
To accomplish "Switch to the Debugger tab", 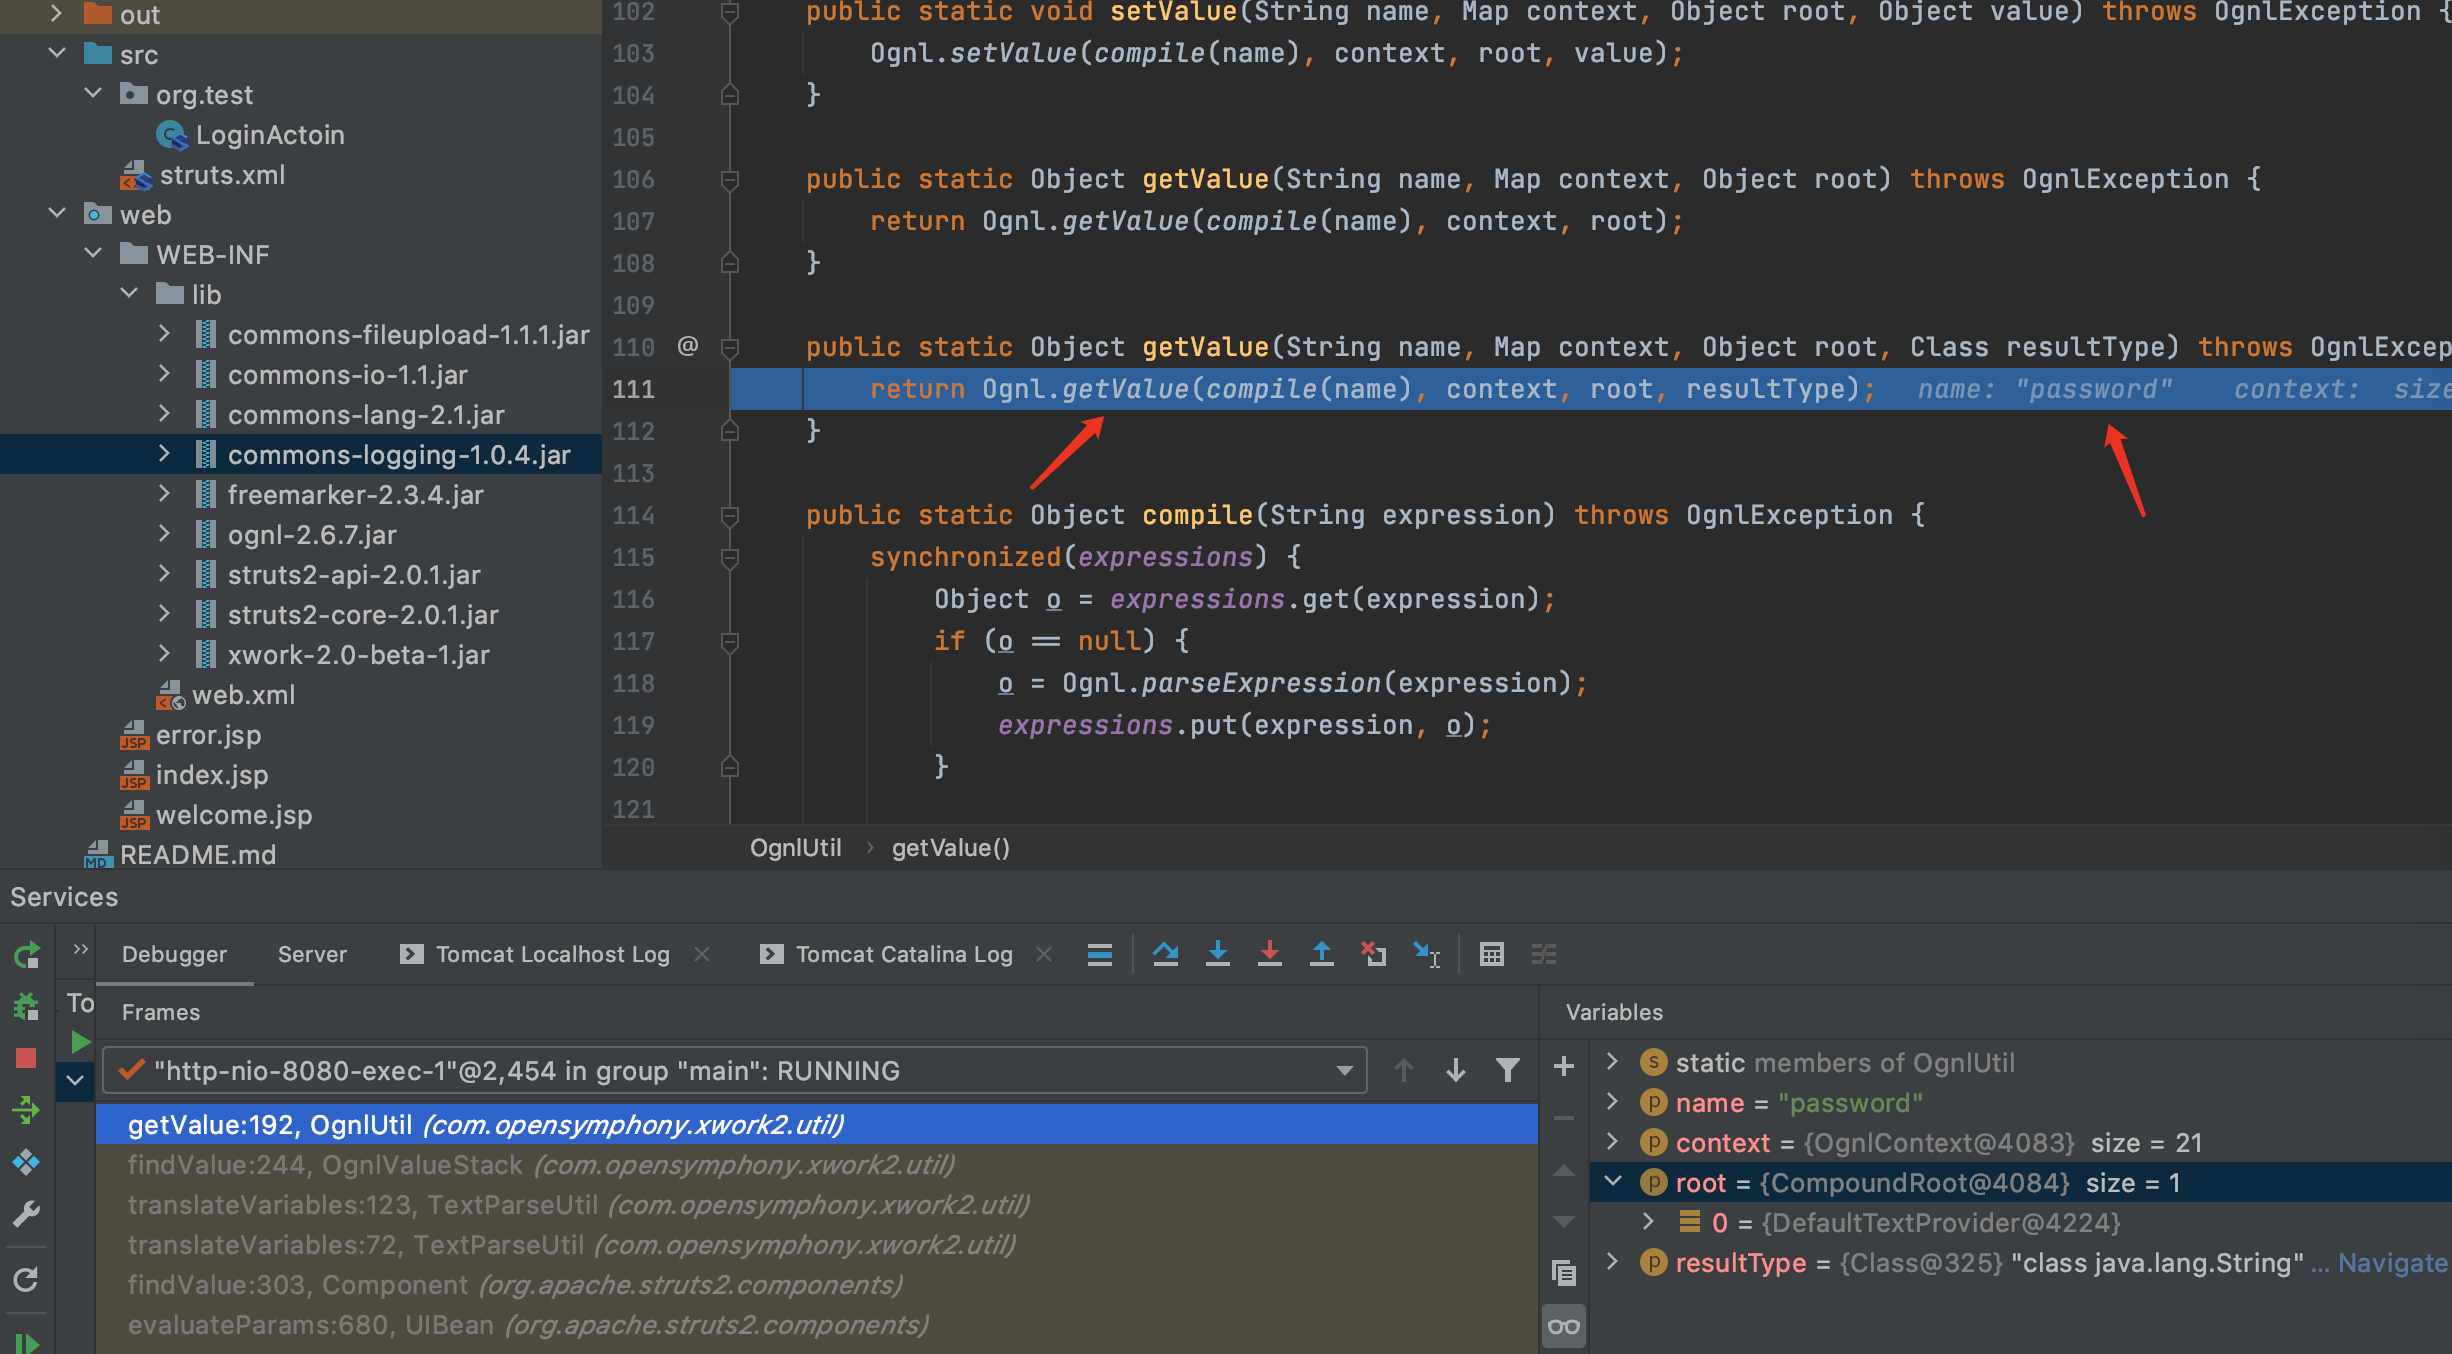I will (x=174, y=954).
